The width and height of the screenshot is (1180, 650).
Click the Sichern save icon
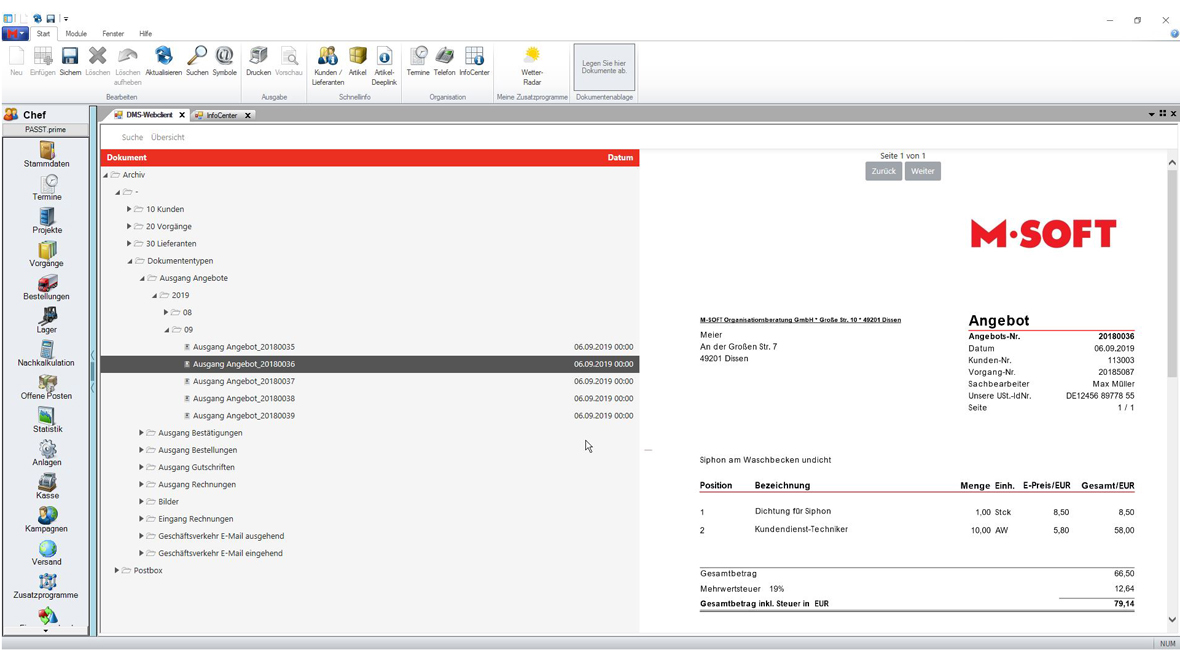tap(70, 60)
